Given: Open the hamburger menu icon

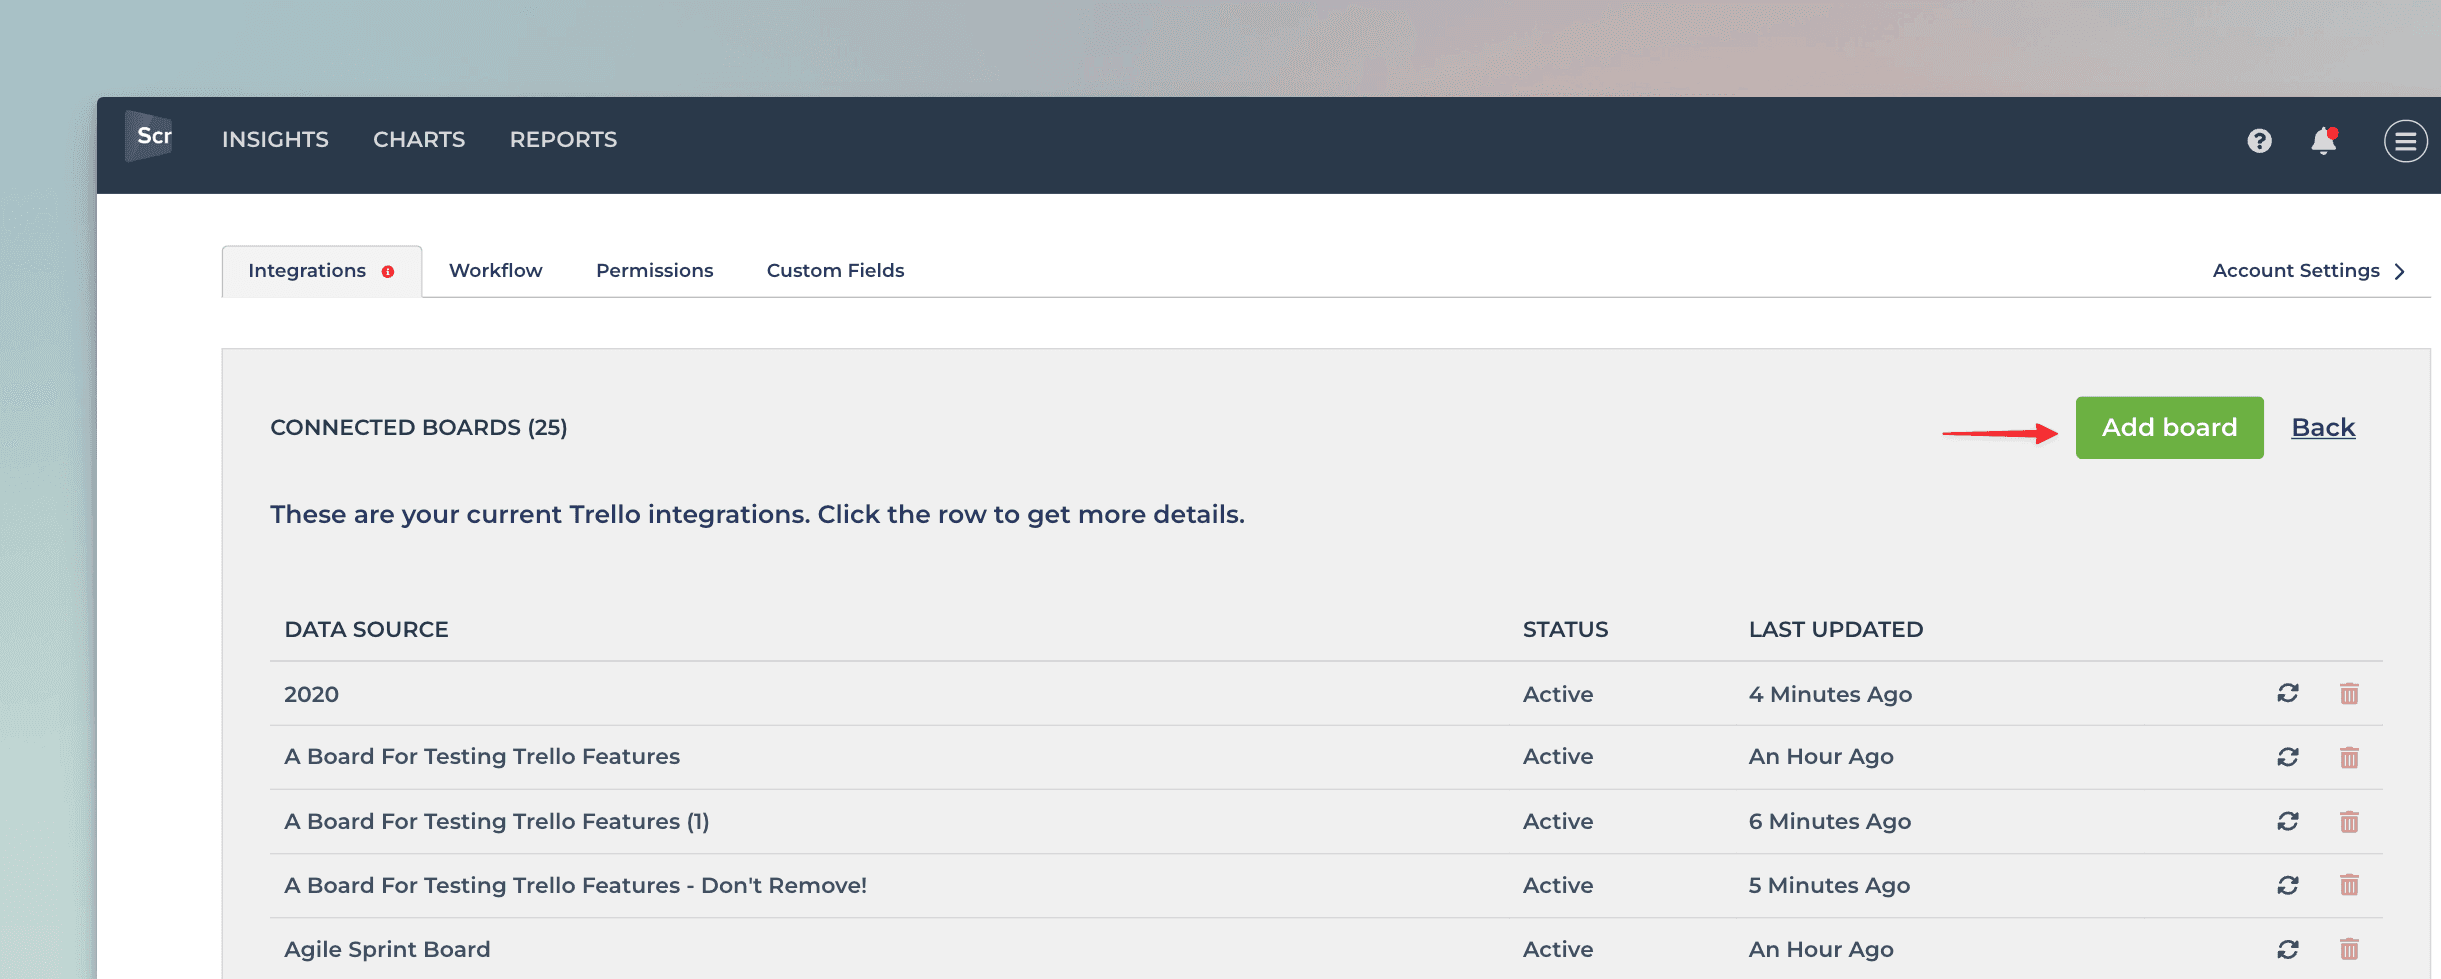Looking at the screenshot, I should [x=2405, y=141].
